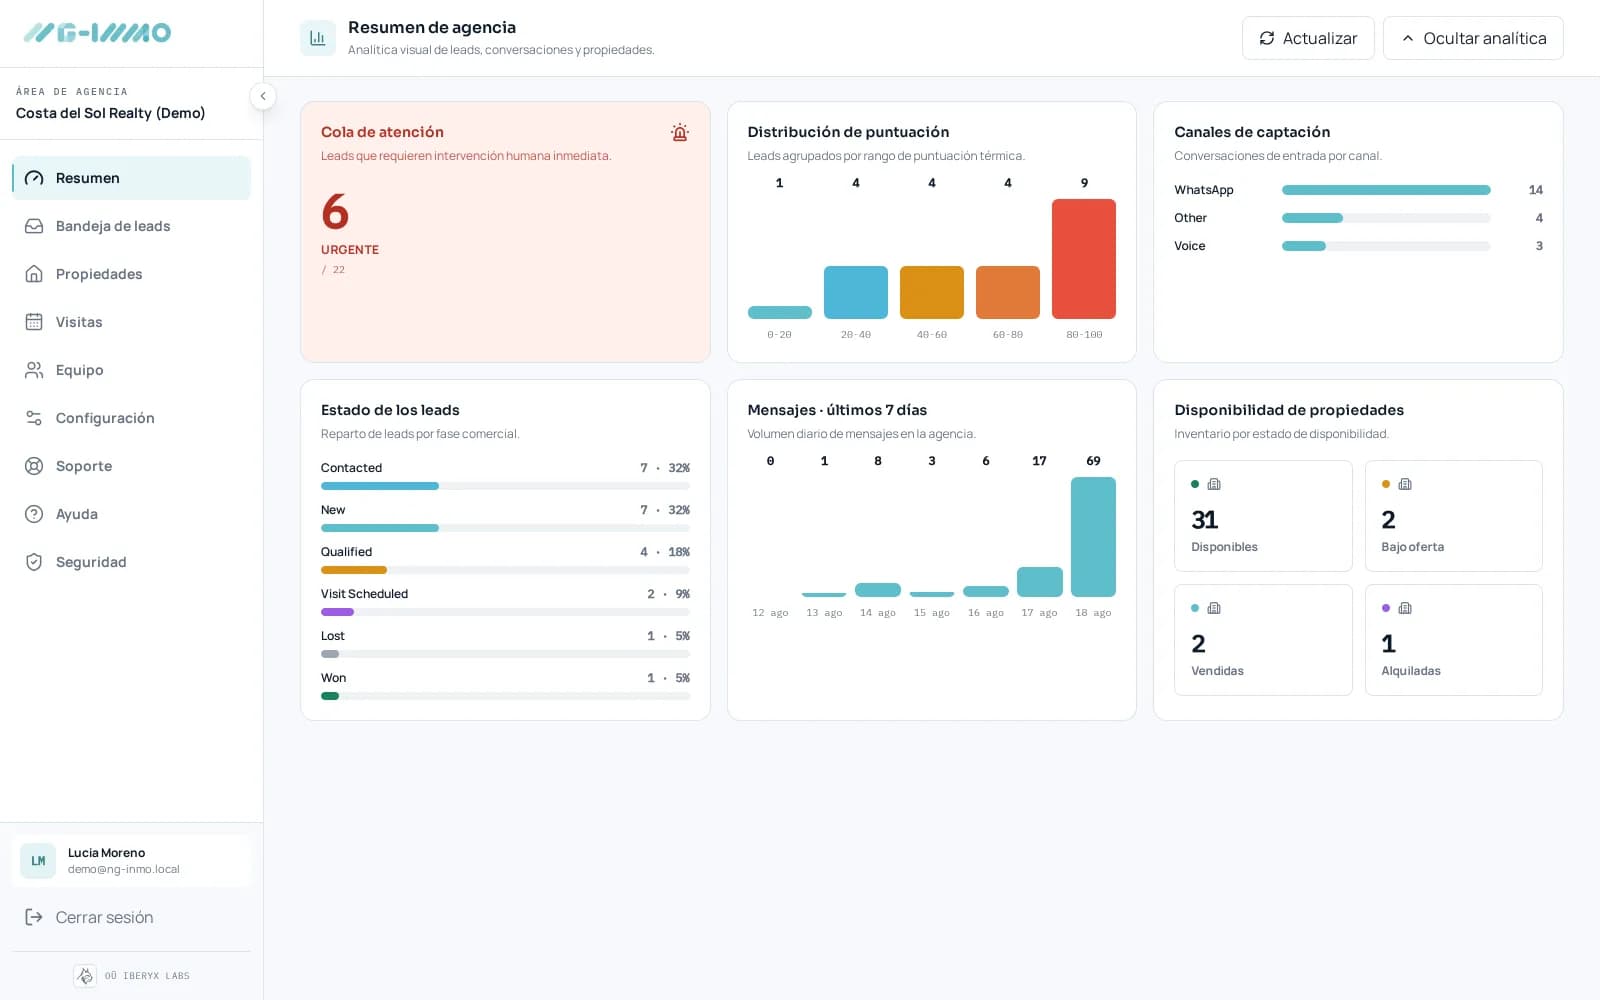Click the house icon beside Propiedades
1600x1000 pixels.
34,274
